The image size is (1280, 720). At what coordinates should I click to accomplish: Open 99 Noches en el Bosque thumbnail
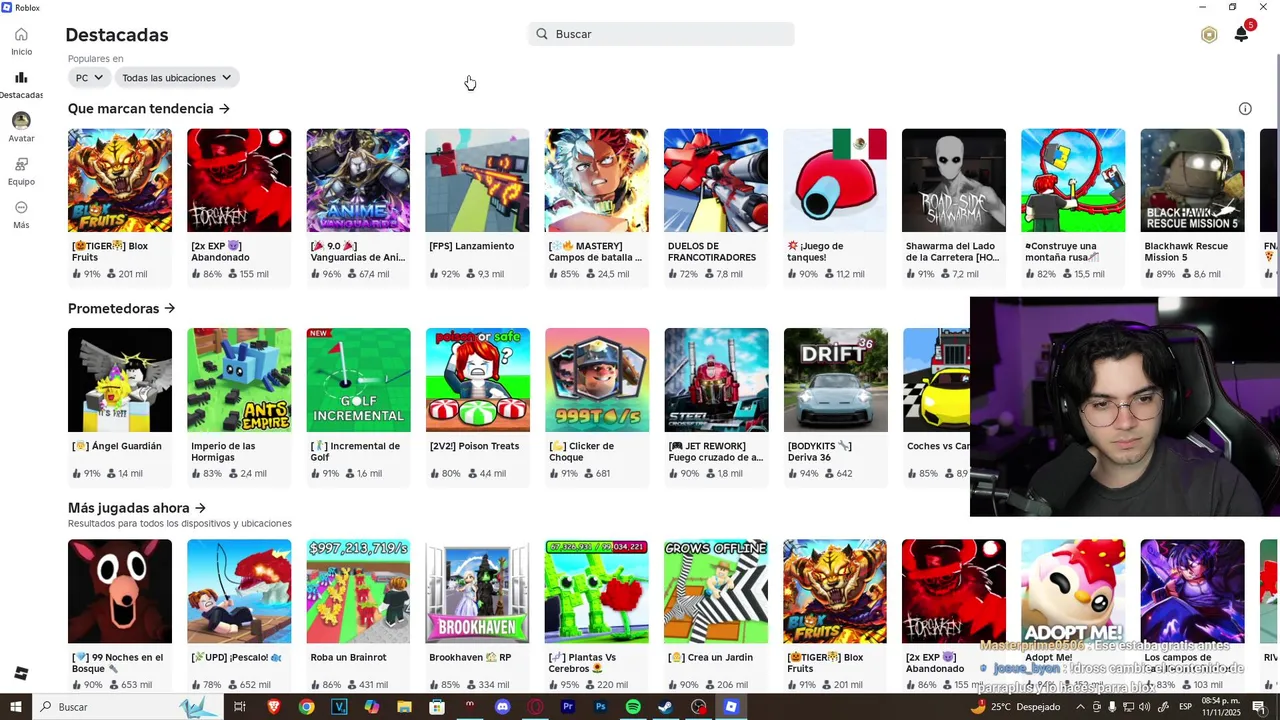coord(120,592)
